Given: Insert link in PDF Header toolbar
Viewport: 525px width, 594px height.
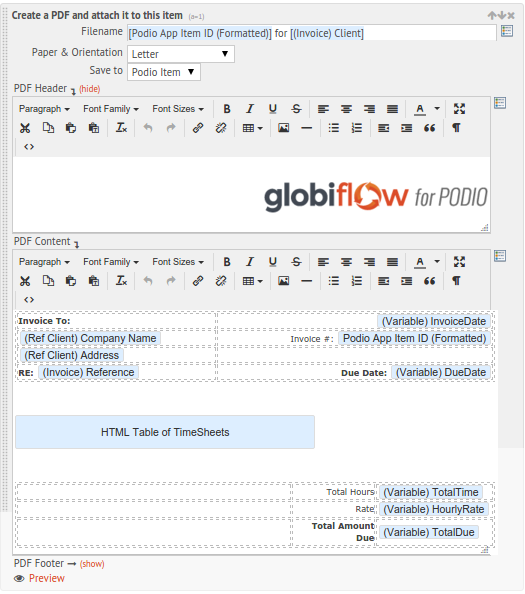Looking at the screenshot, I should click(x=198, y=128).
